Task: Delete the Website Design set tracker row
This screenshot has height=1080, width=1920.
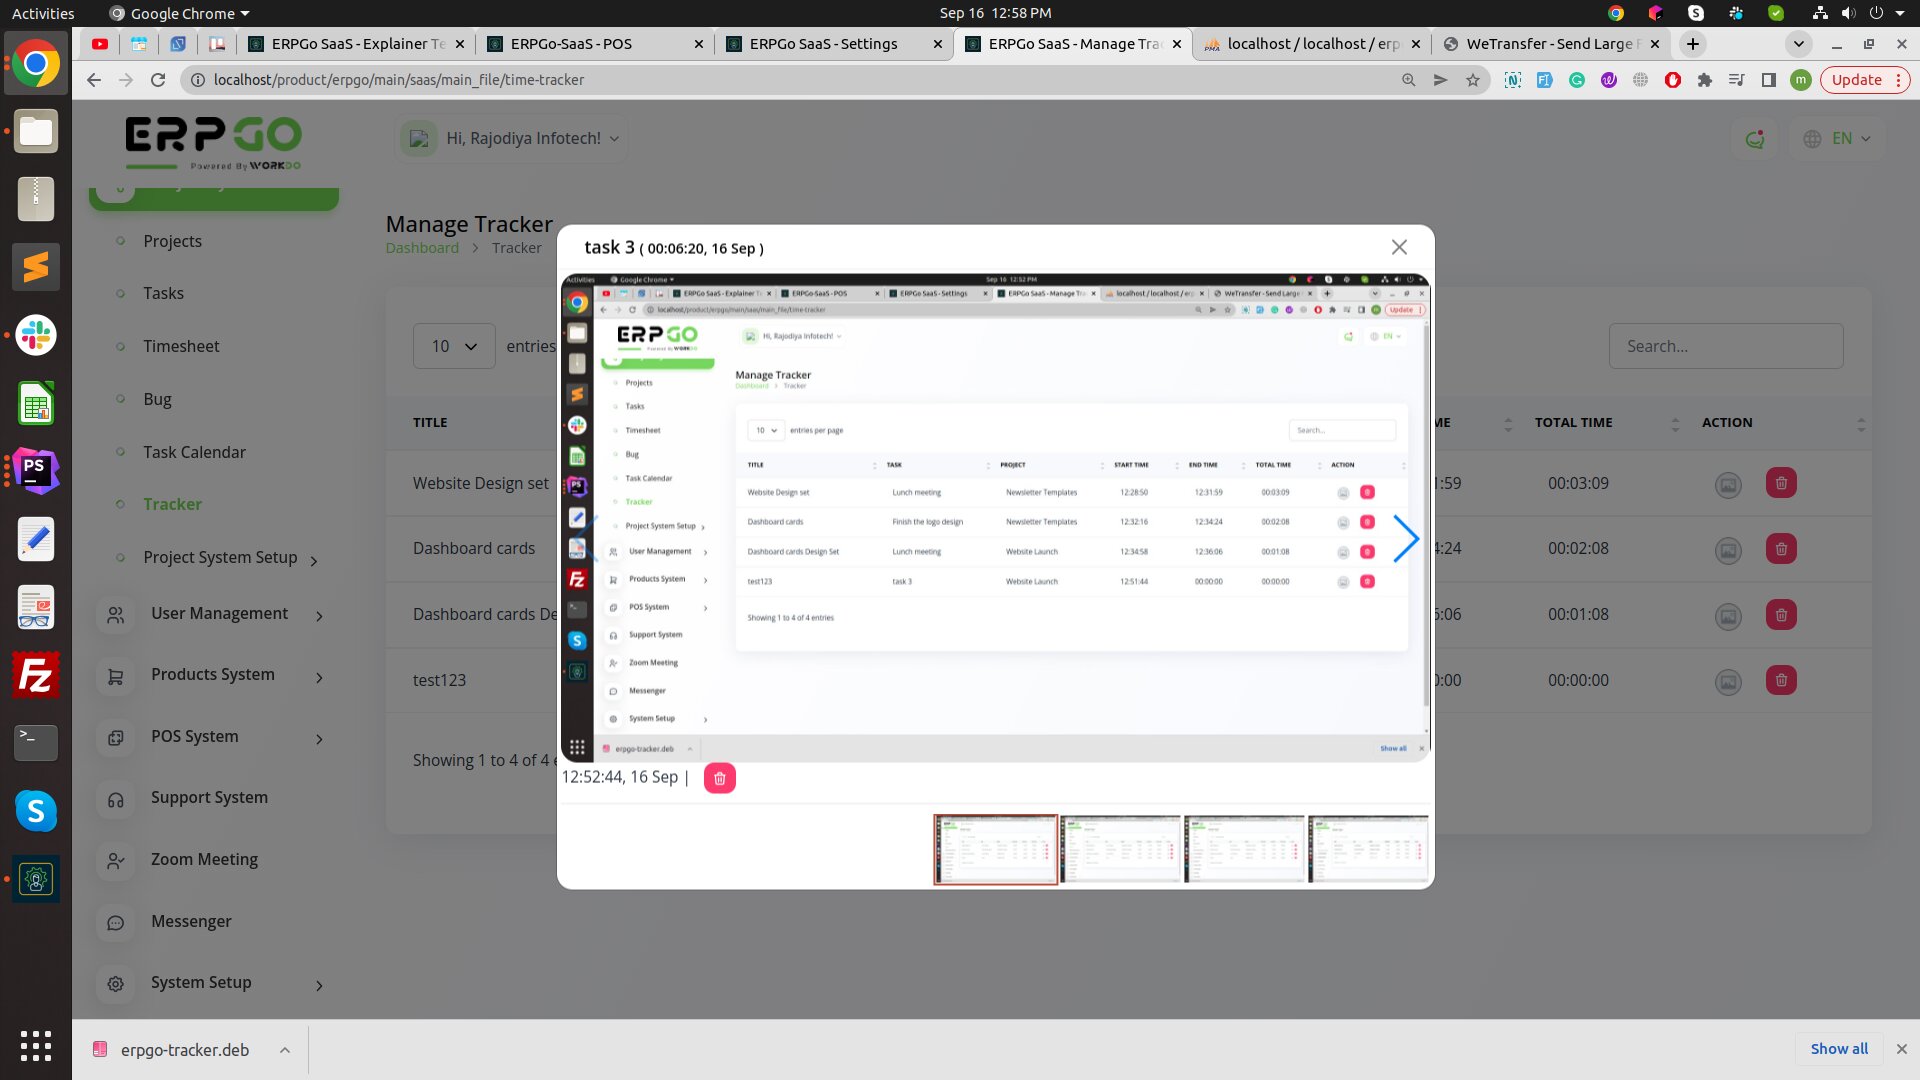Action: click(x=1781, y=484)
